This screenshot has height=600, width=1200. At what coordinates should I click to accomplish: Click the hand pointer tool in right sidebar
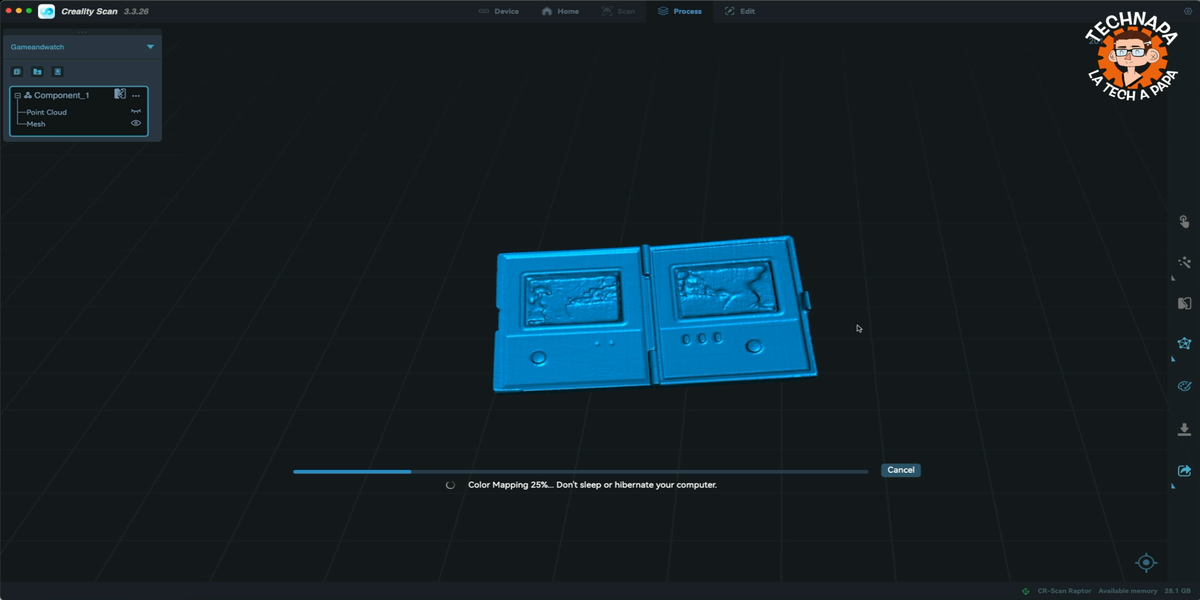(1184, 222)
